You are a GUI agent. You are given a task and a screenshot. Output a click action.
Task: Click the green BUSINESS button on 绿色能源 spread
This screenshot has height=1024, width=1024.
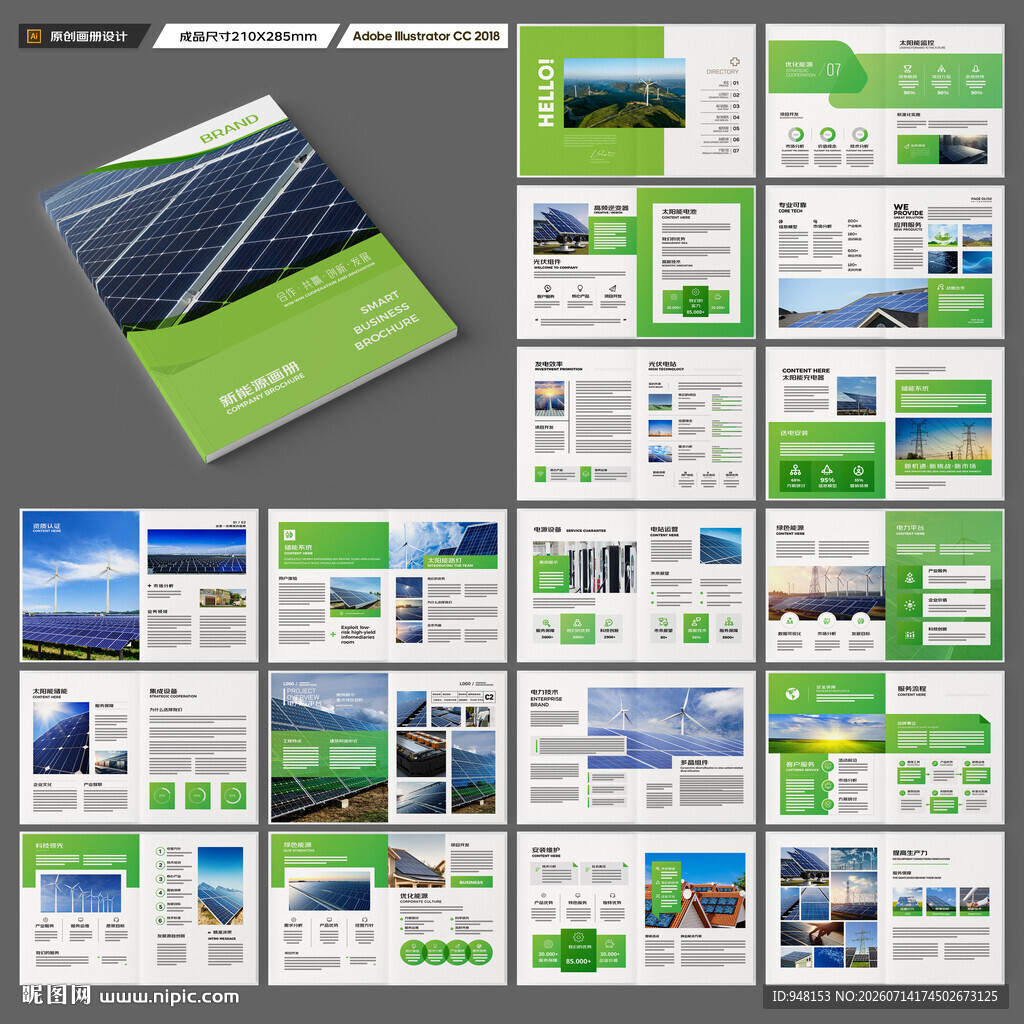pyautogui.click(x=471, y=882)
